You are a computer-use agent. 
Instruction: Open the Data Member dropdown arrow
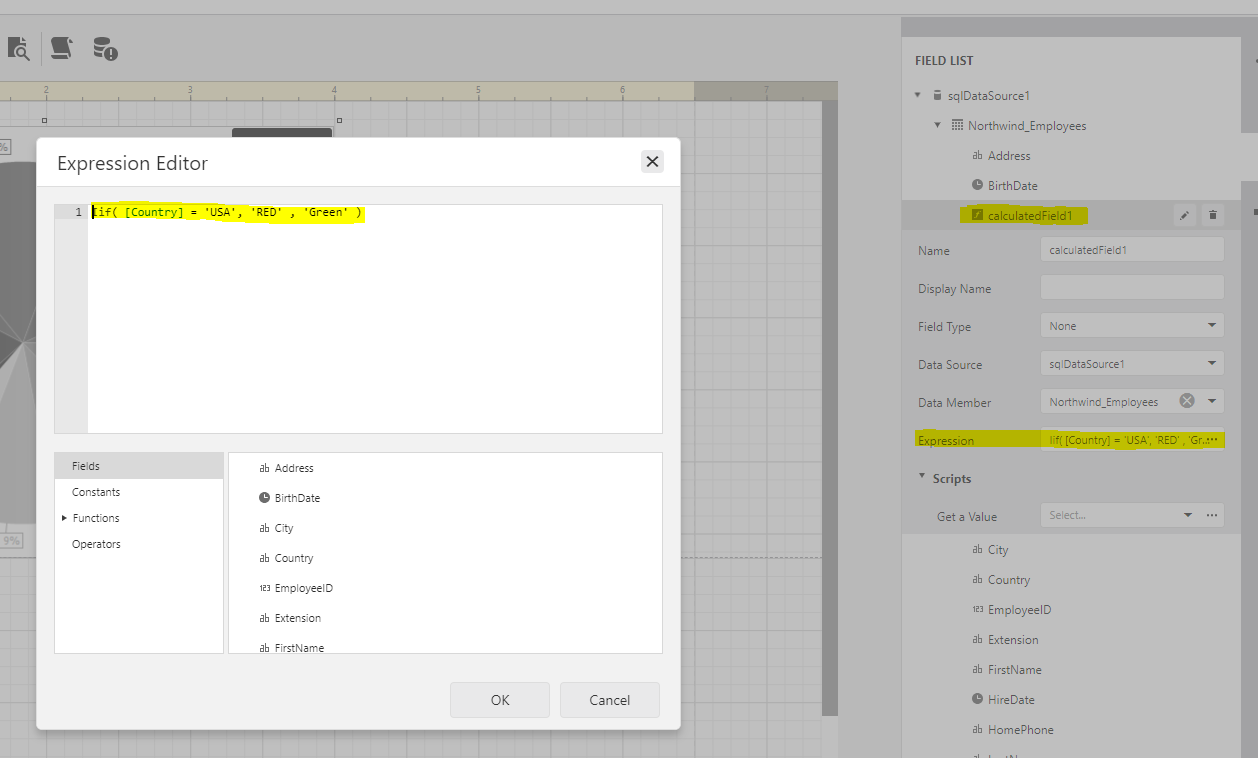coord(1212,402)
